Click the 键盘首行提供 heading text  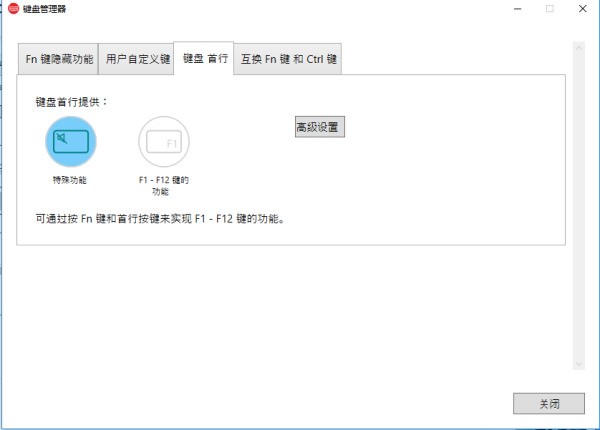pos(72,102)
